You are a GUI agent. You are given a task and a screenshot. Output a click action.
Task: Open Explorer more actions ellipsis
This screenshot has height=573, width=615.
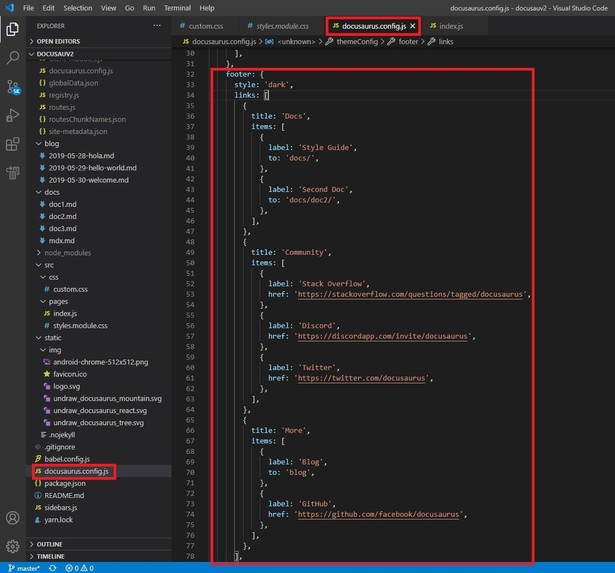[157, 25]
